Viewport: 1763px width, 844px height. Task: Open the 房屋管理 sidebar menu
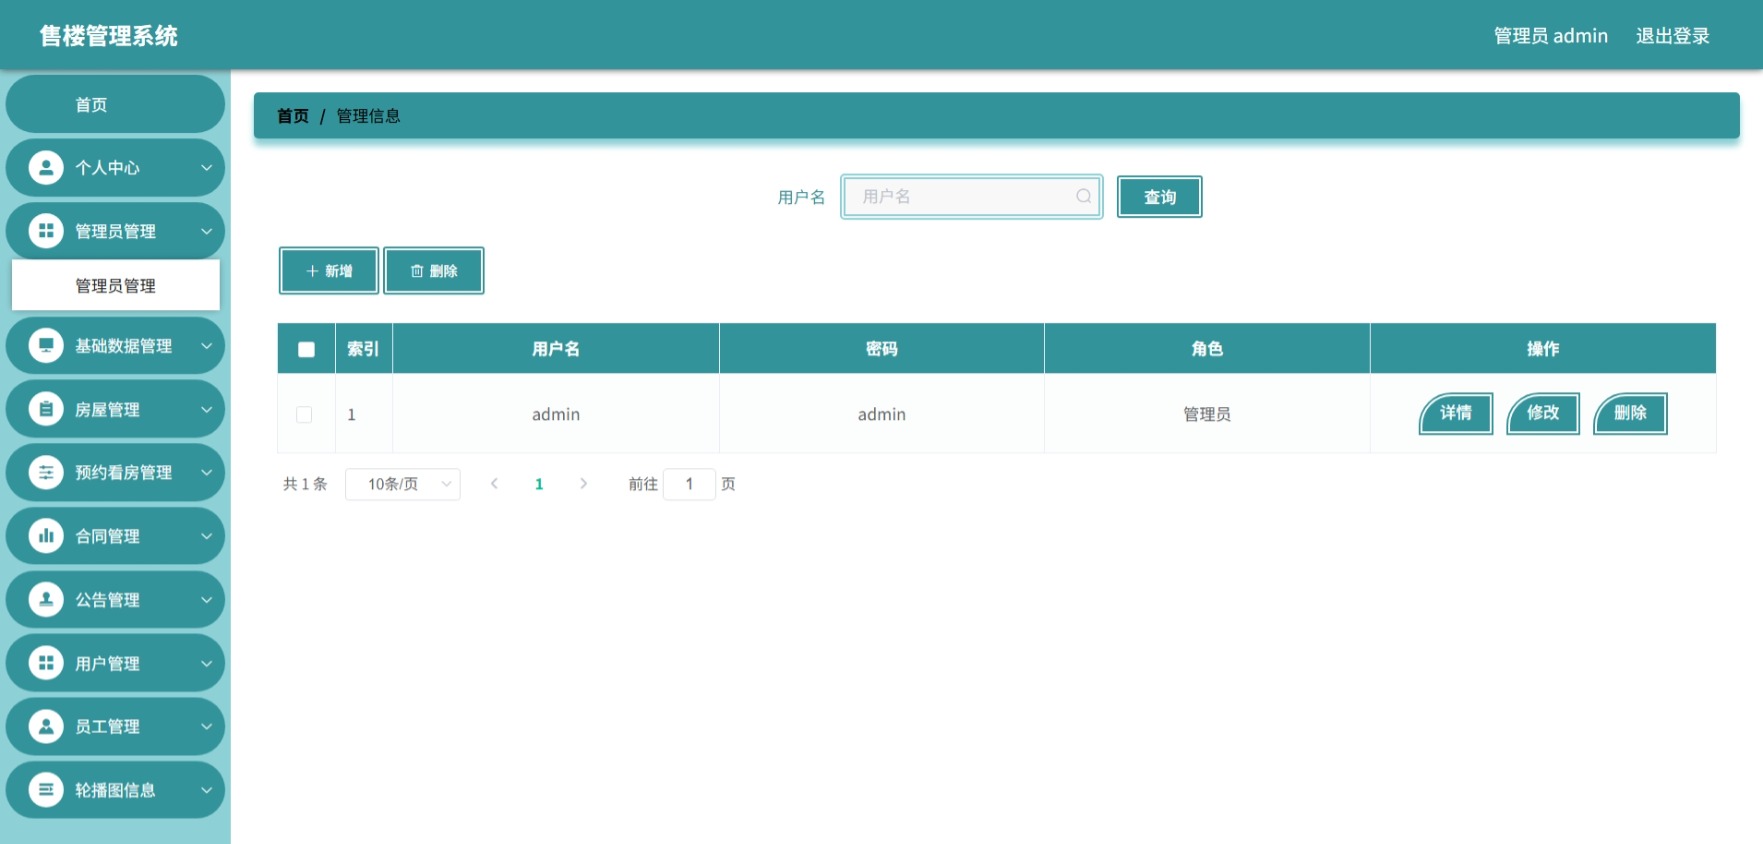tap(115, 409)
